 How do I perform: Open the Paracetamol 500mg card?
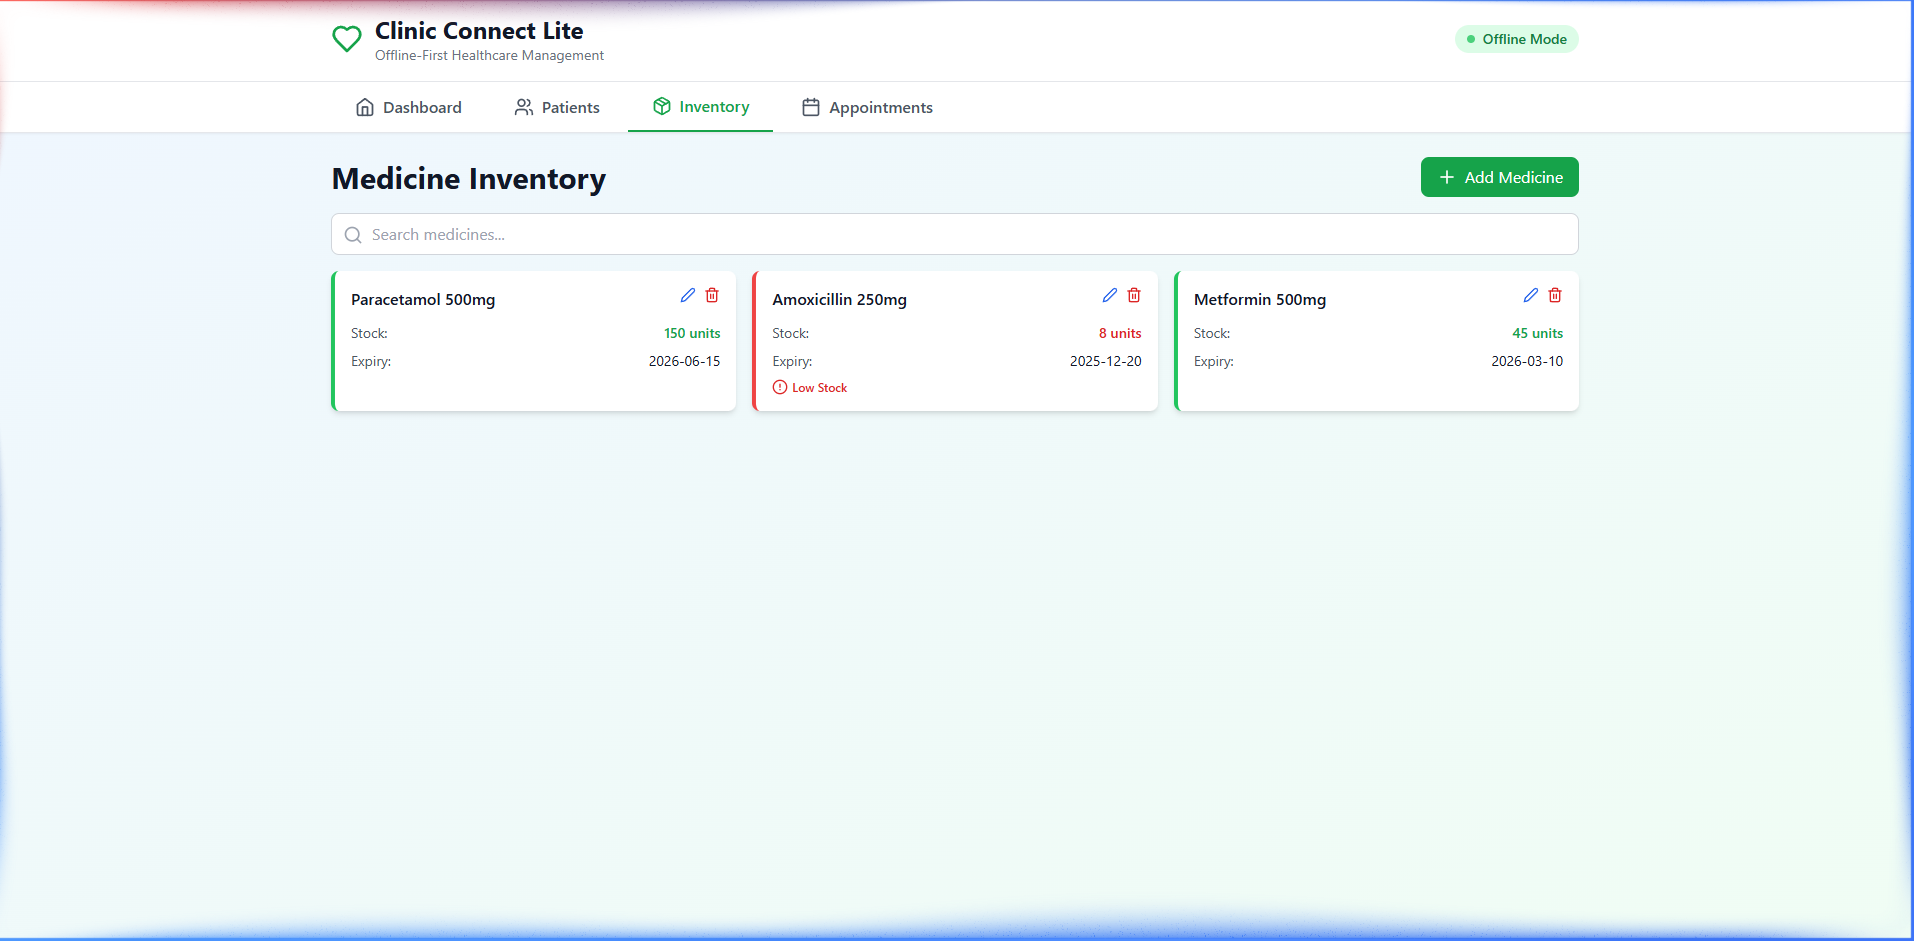(534, 341)
